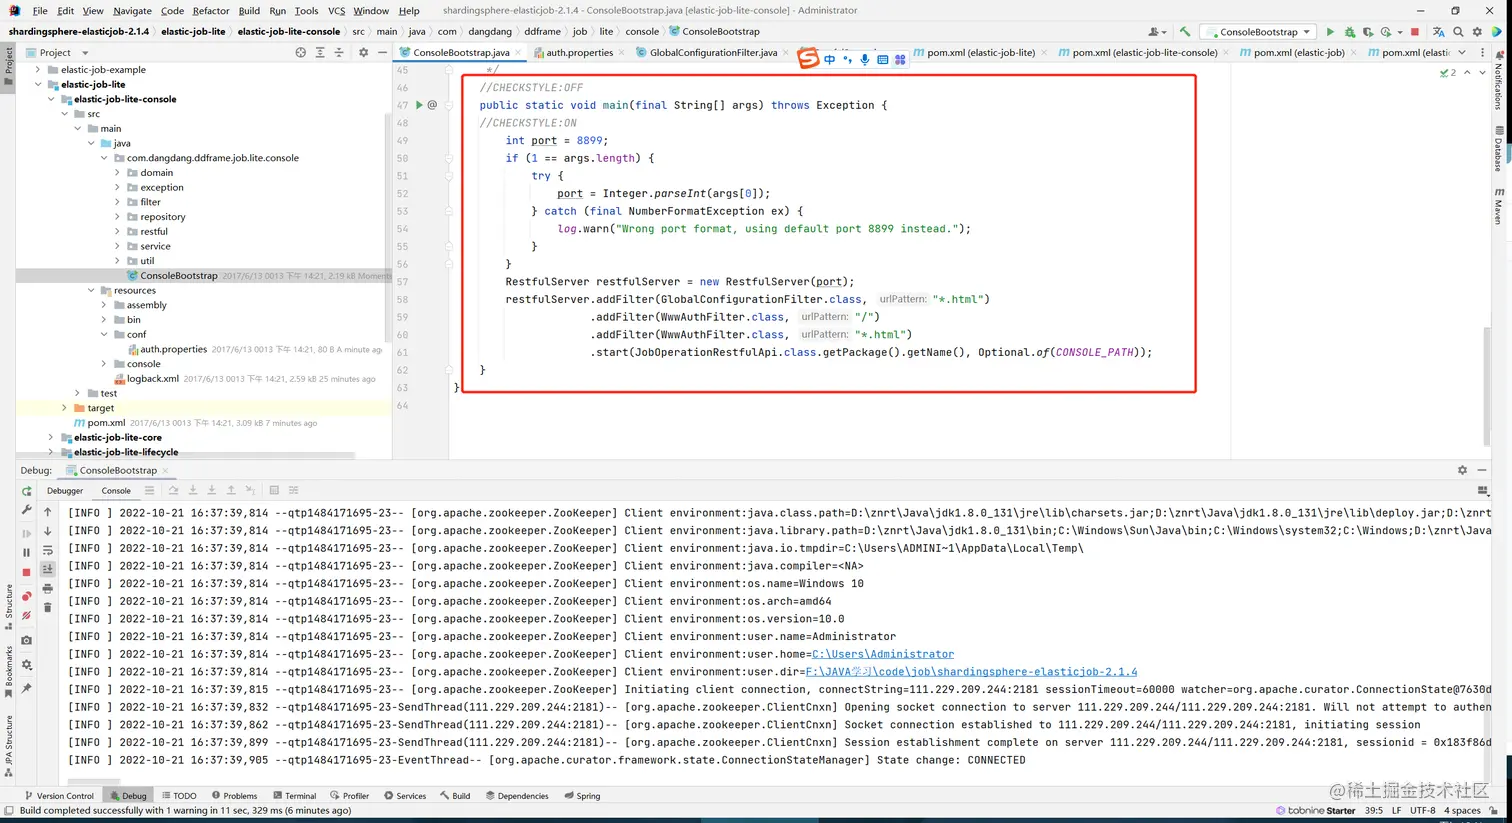The image size is (1512, 823).
Task: Build the project with the hammer icon
Action: click(1185, 32)
